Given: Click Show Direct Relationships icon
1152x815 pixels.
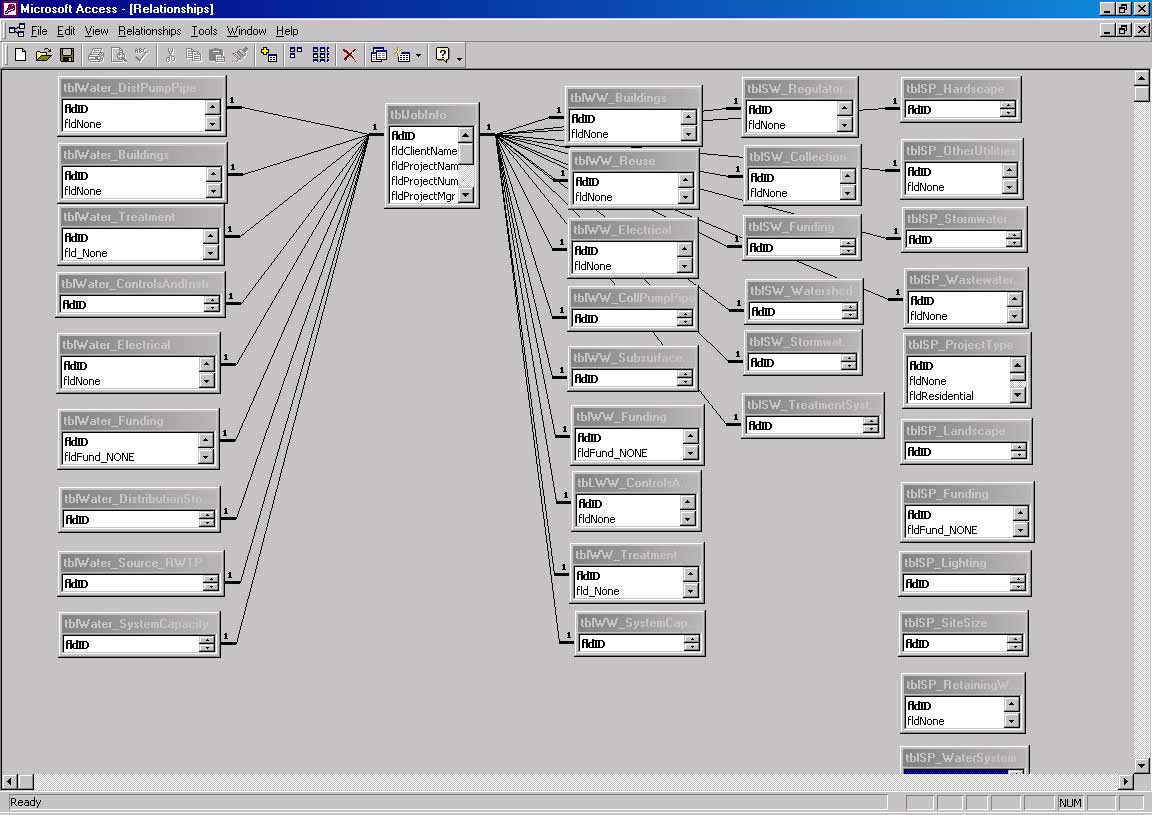Looking at the screenshot, I should (296, 55).
